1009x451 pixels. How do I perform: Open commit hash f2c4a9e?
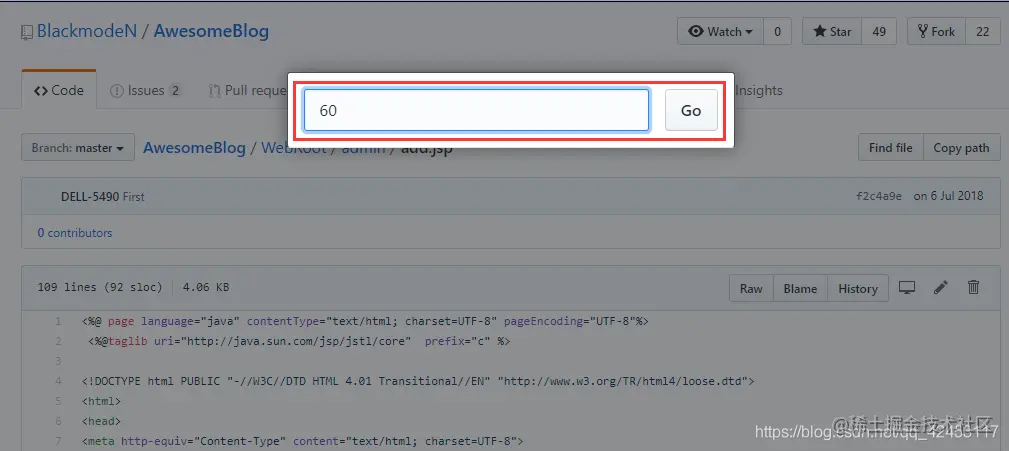[879, 196]
